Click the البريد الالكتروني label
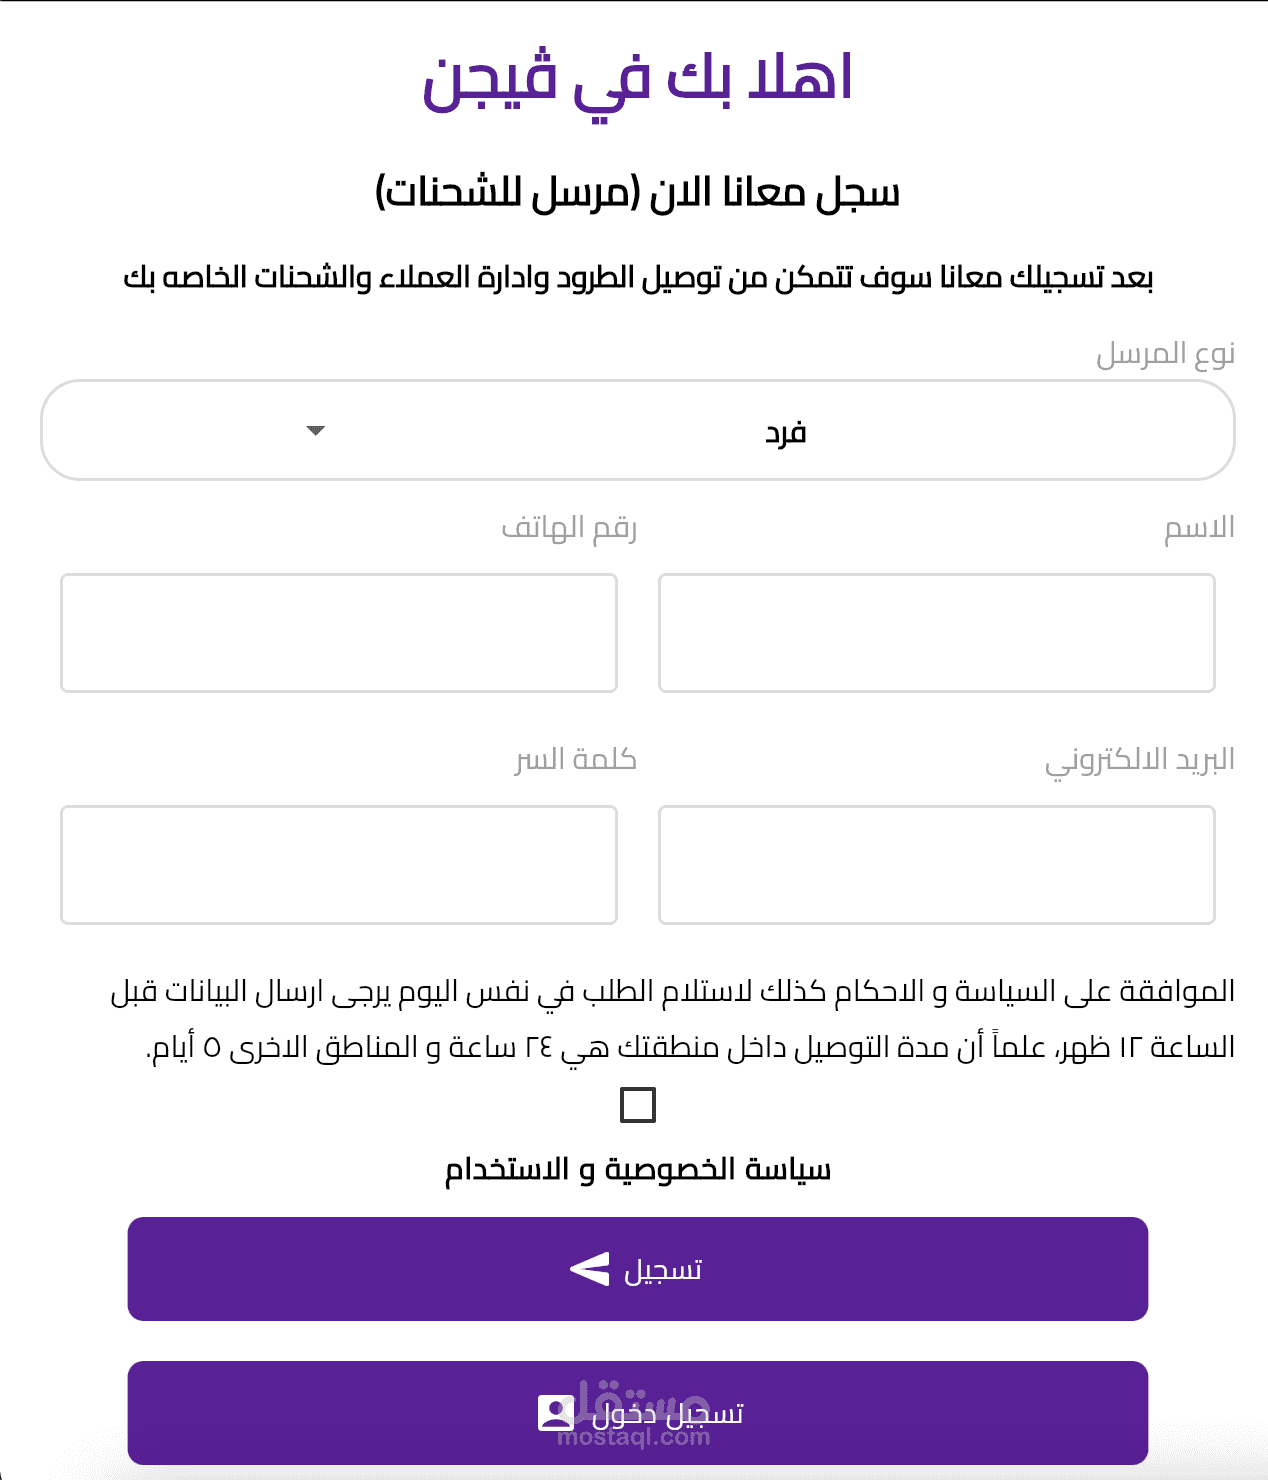 1140,760
